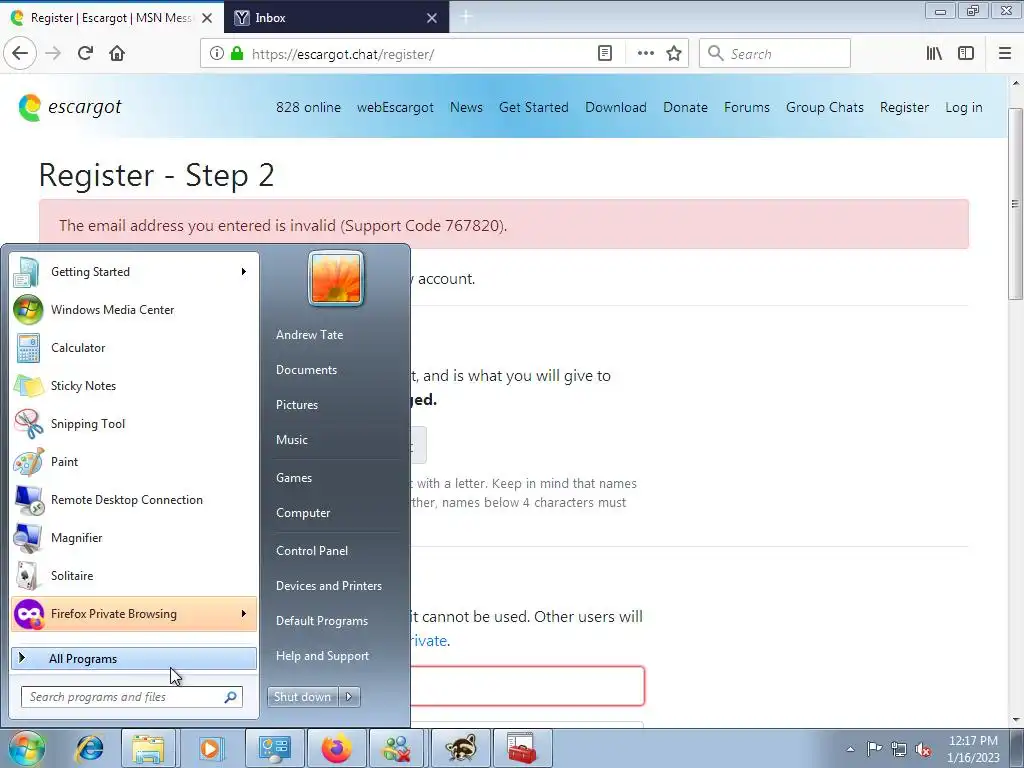Open a new browser tab
1024x768 pixels.
coord(466,18)
